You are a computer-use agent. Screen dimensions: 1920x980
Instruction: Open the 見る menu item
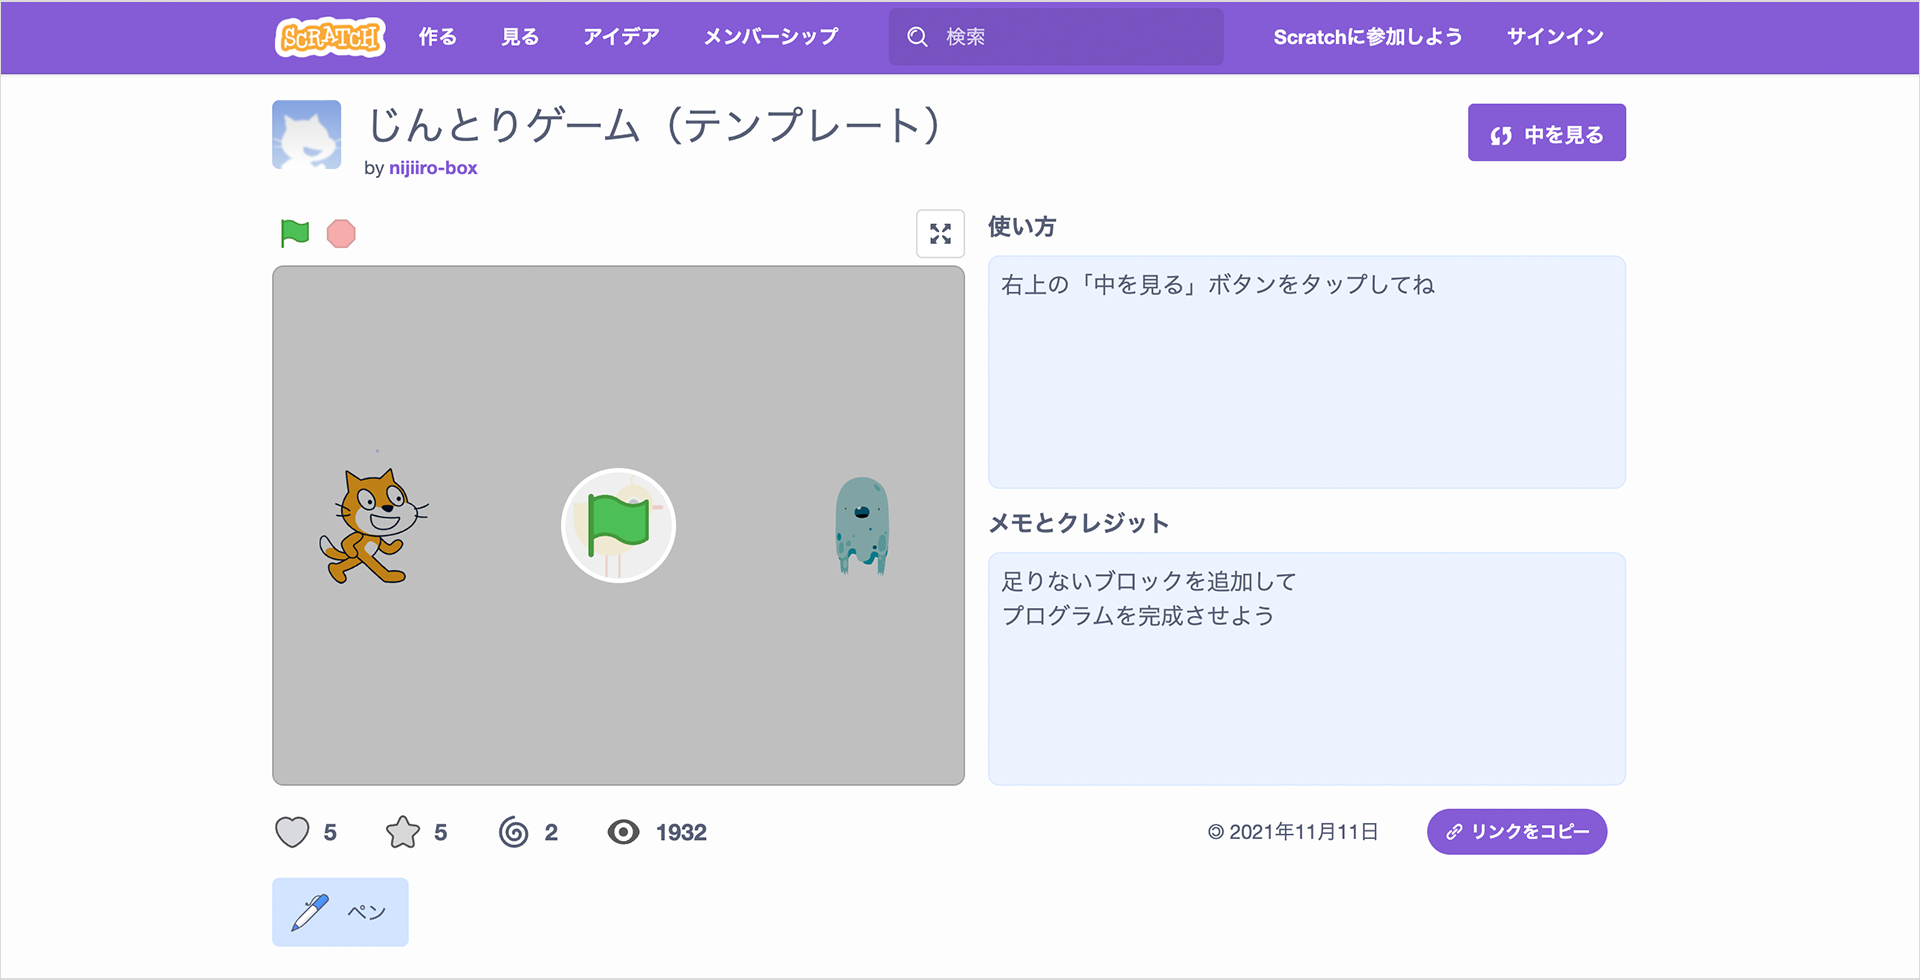[520, 37]
